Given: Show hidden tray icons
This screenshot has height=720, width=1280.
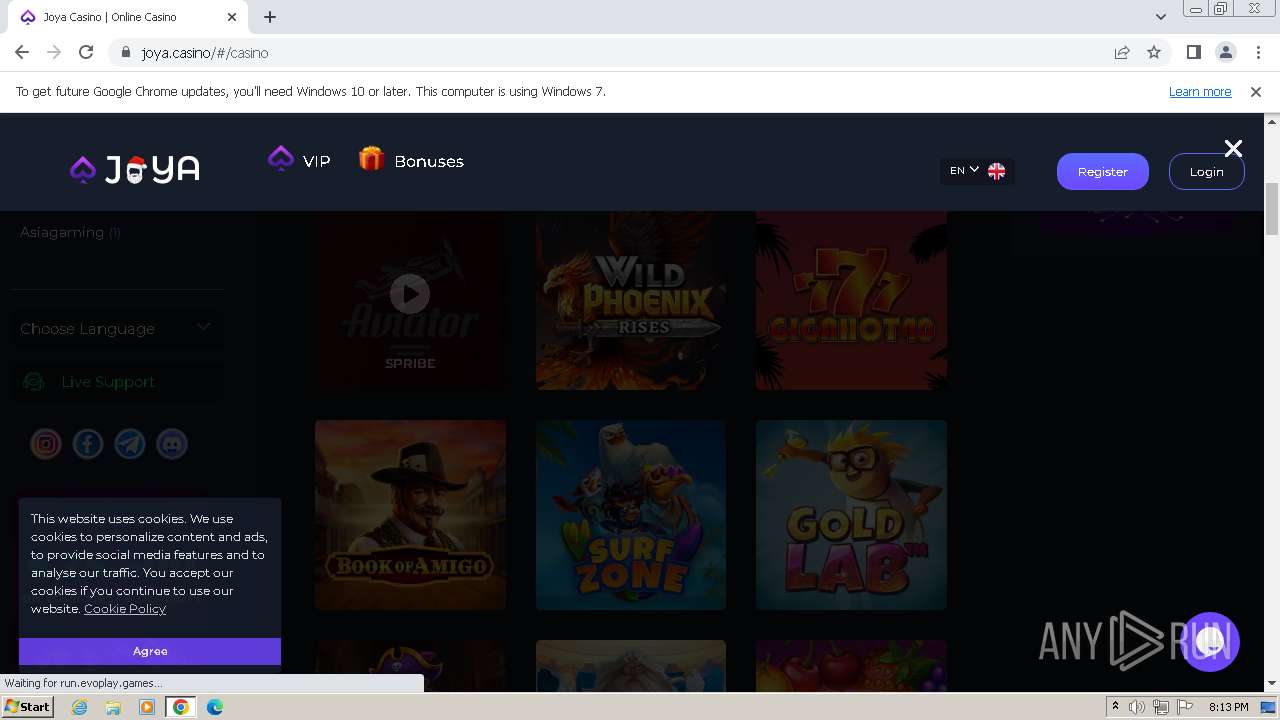Looking at the screenshot, I should [1115, 707].
